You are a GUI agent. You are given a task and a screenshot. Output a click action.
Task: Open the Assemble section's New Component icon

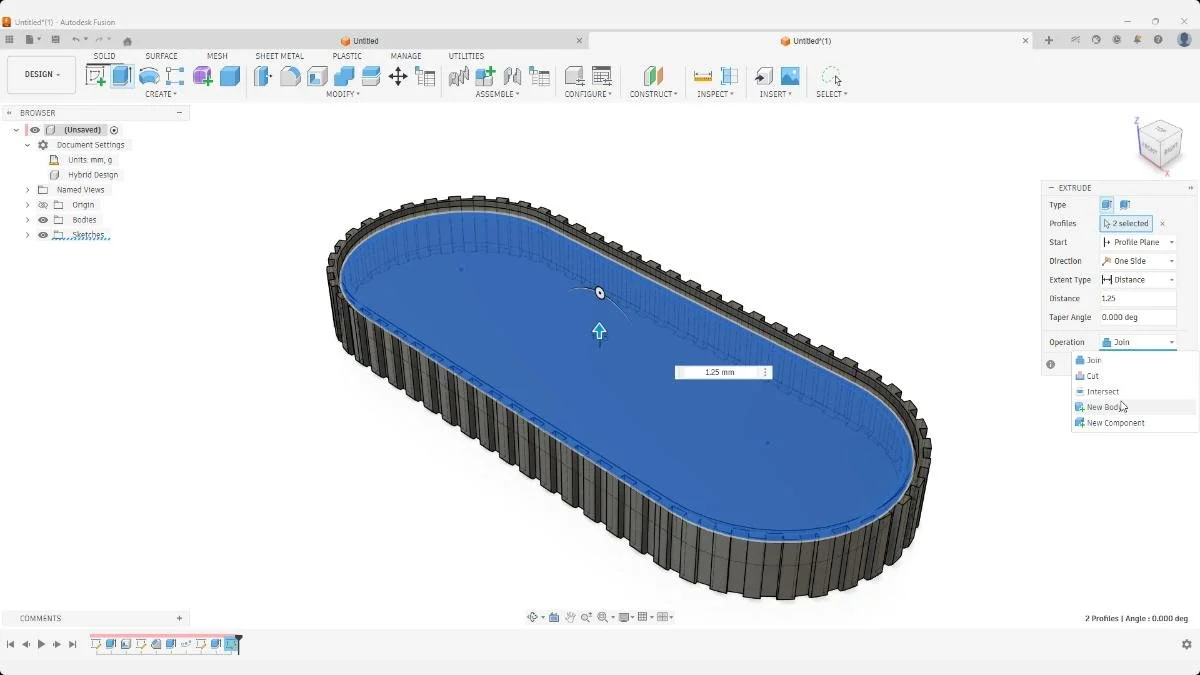tap(484, 77)
